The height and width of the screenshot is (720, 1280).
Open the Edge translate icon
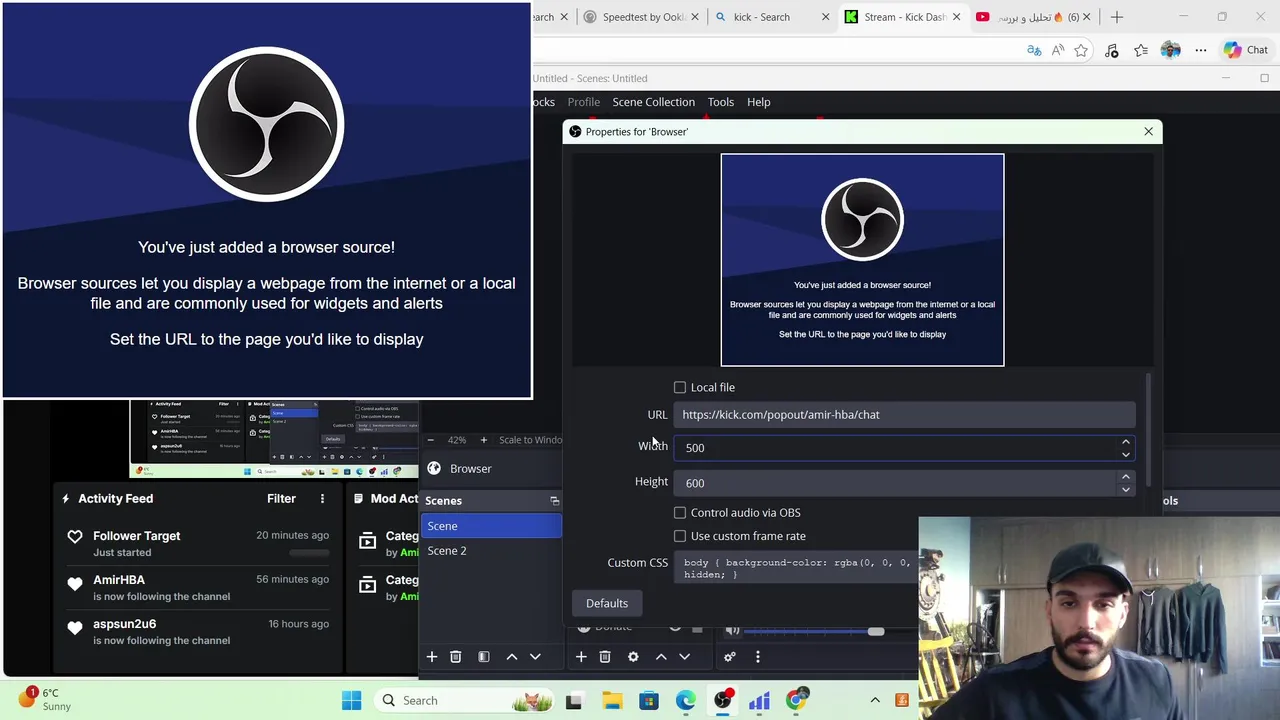(1034, 50)
